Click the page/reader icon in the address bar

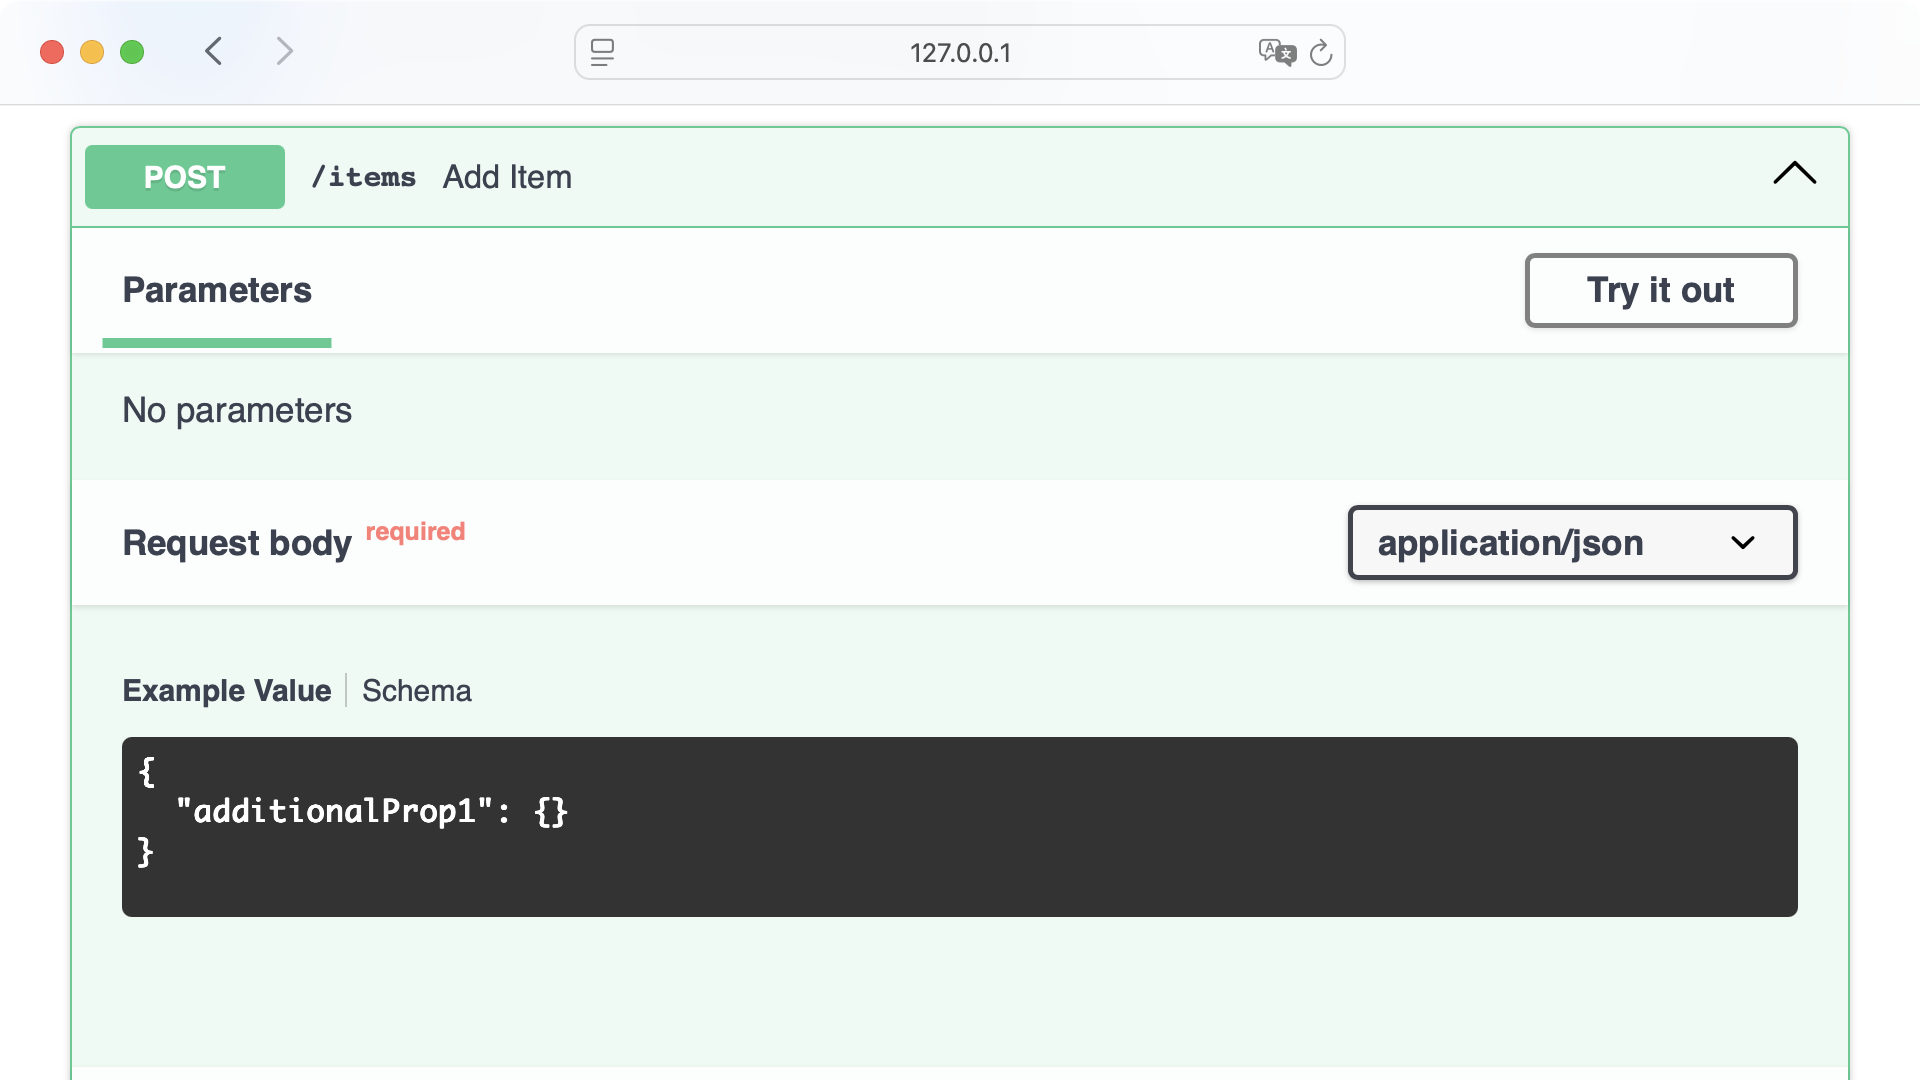(603, 53)
